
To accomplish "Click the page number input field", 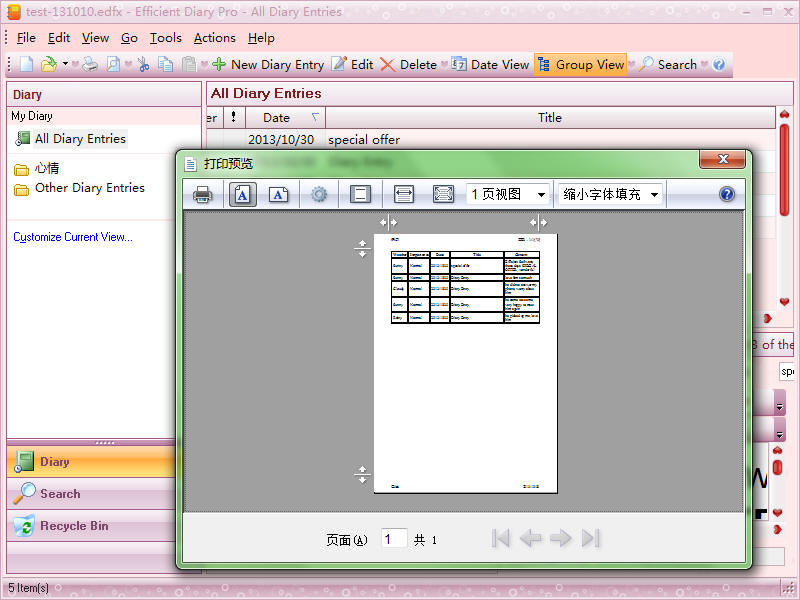I will (394, 539).
